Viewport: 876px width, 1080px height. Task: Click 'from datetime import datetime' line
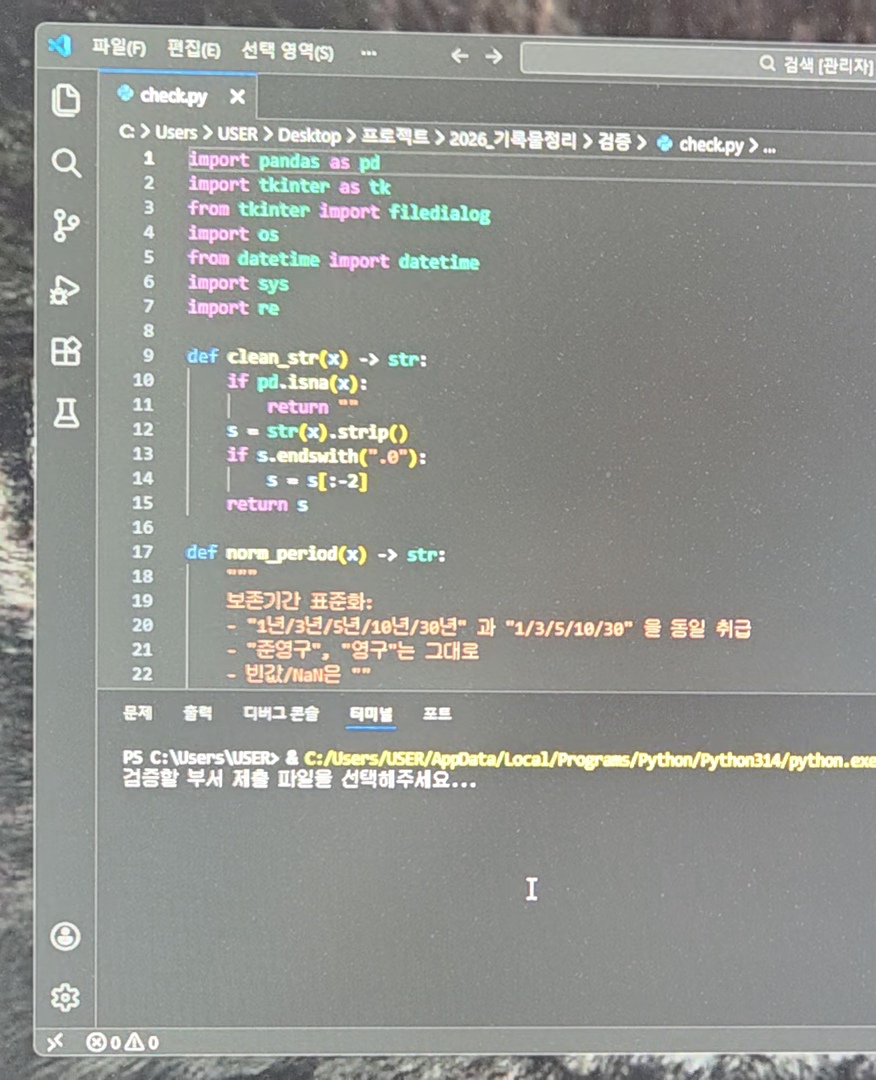333,260
